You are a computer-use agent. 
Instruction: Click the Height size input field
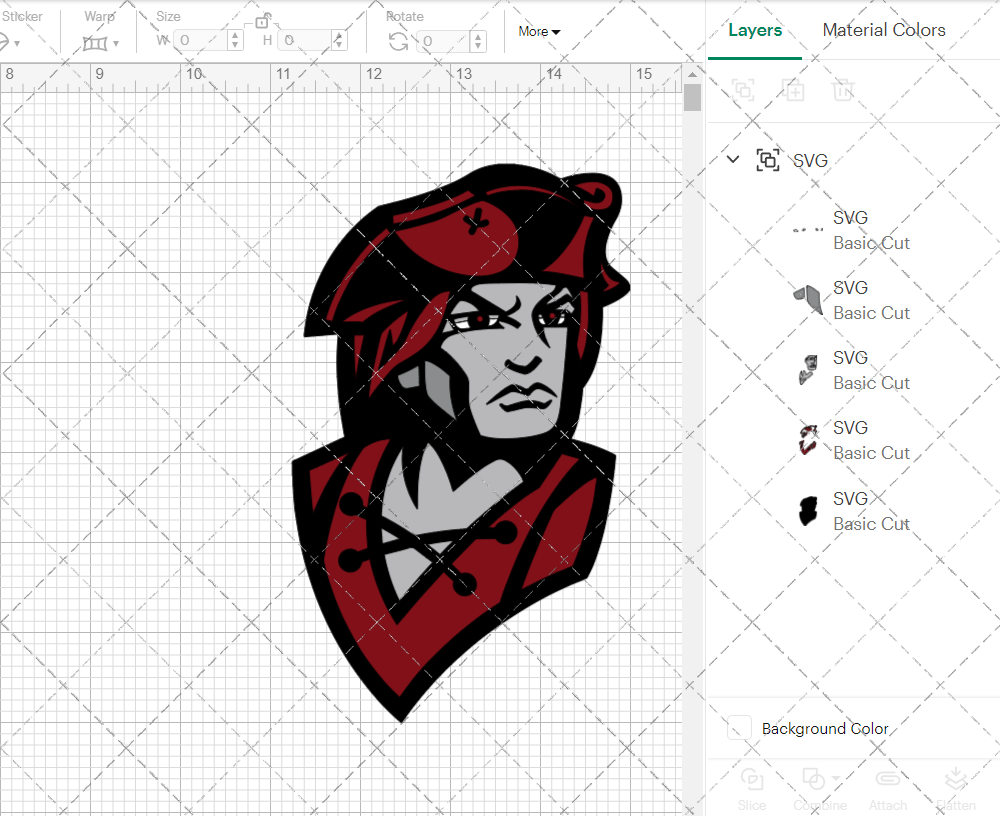pyautogui.click(x=305, y=40)
